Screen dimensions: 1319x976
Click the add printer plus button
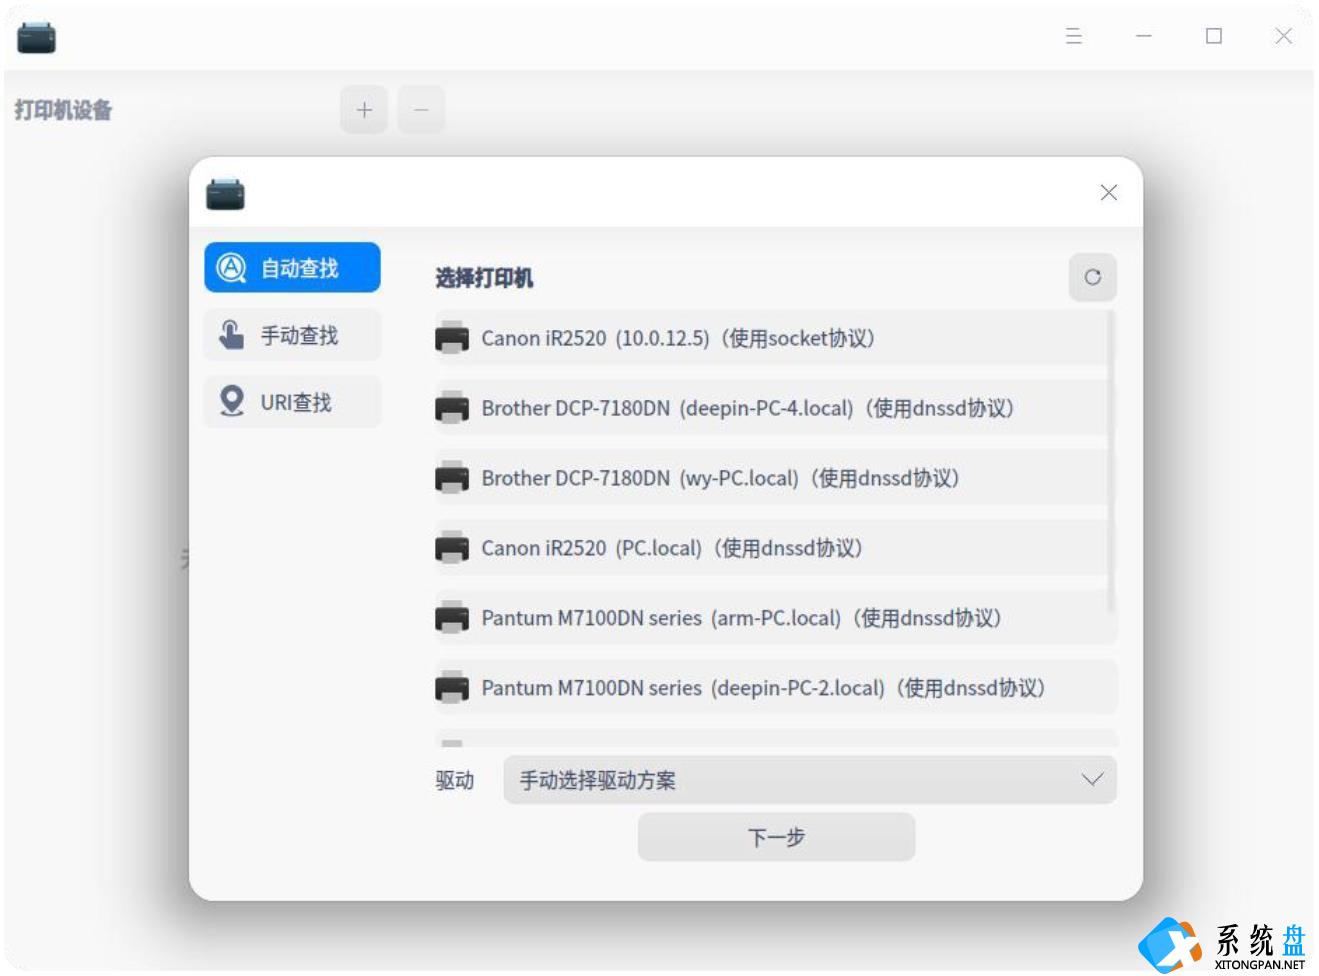364,109
